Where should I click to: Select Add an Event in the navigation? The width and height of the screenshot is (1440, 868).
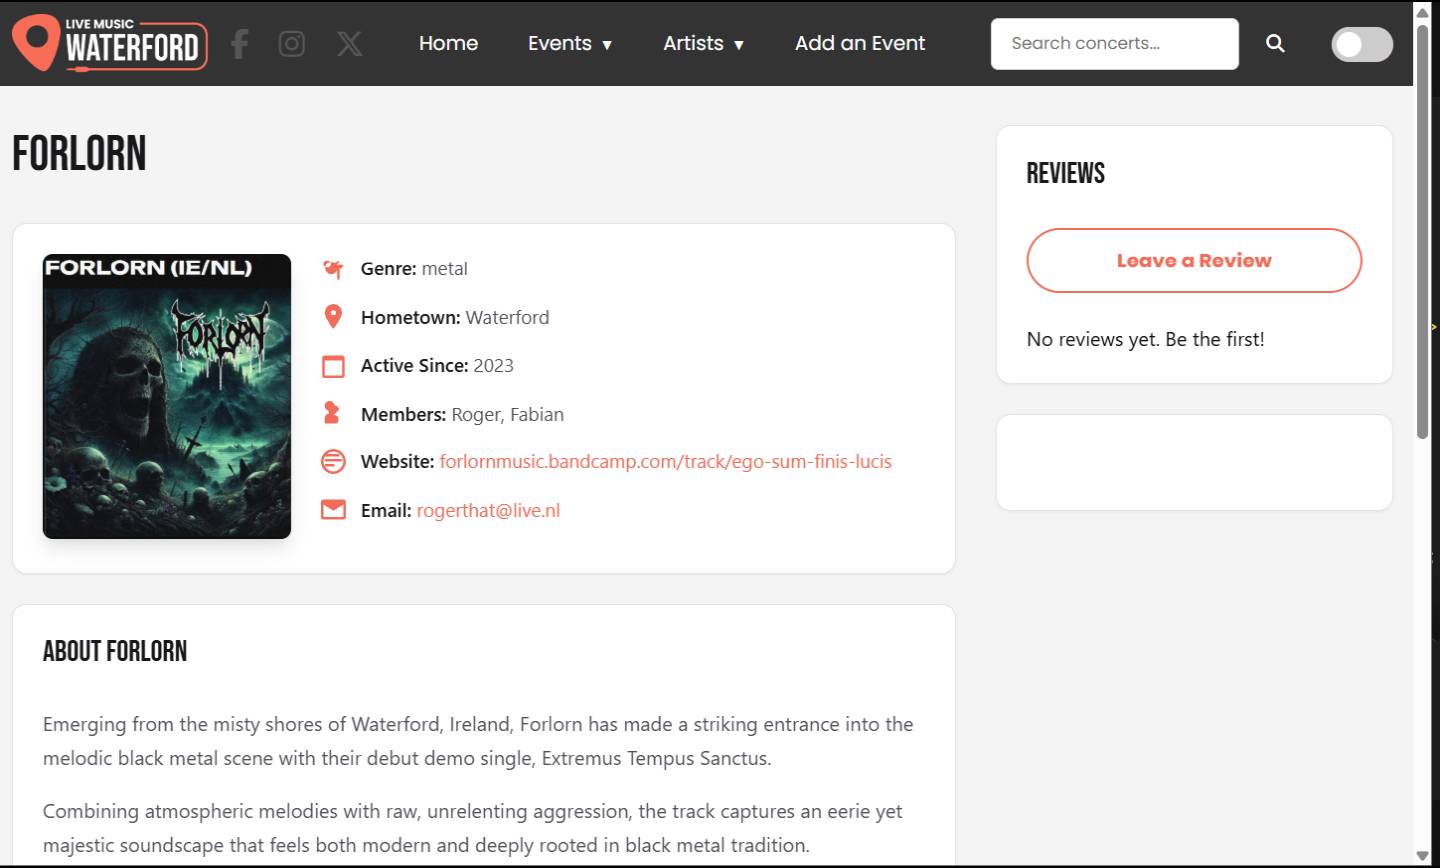[x=859, y=43]
